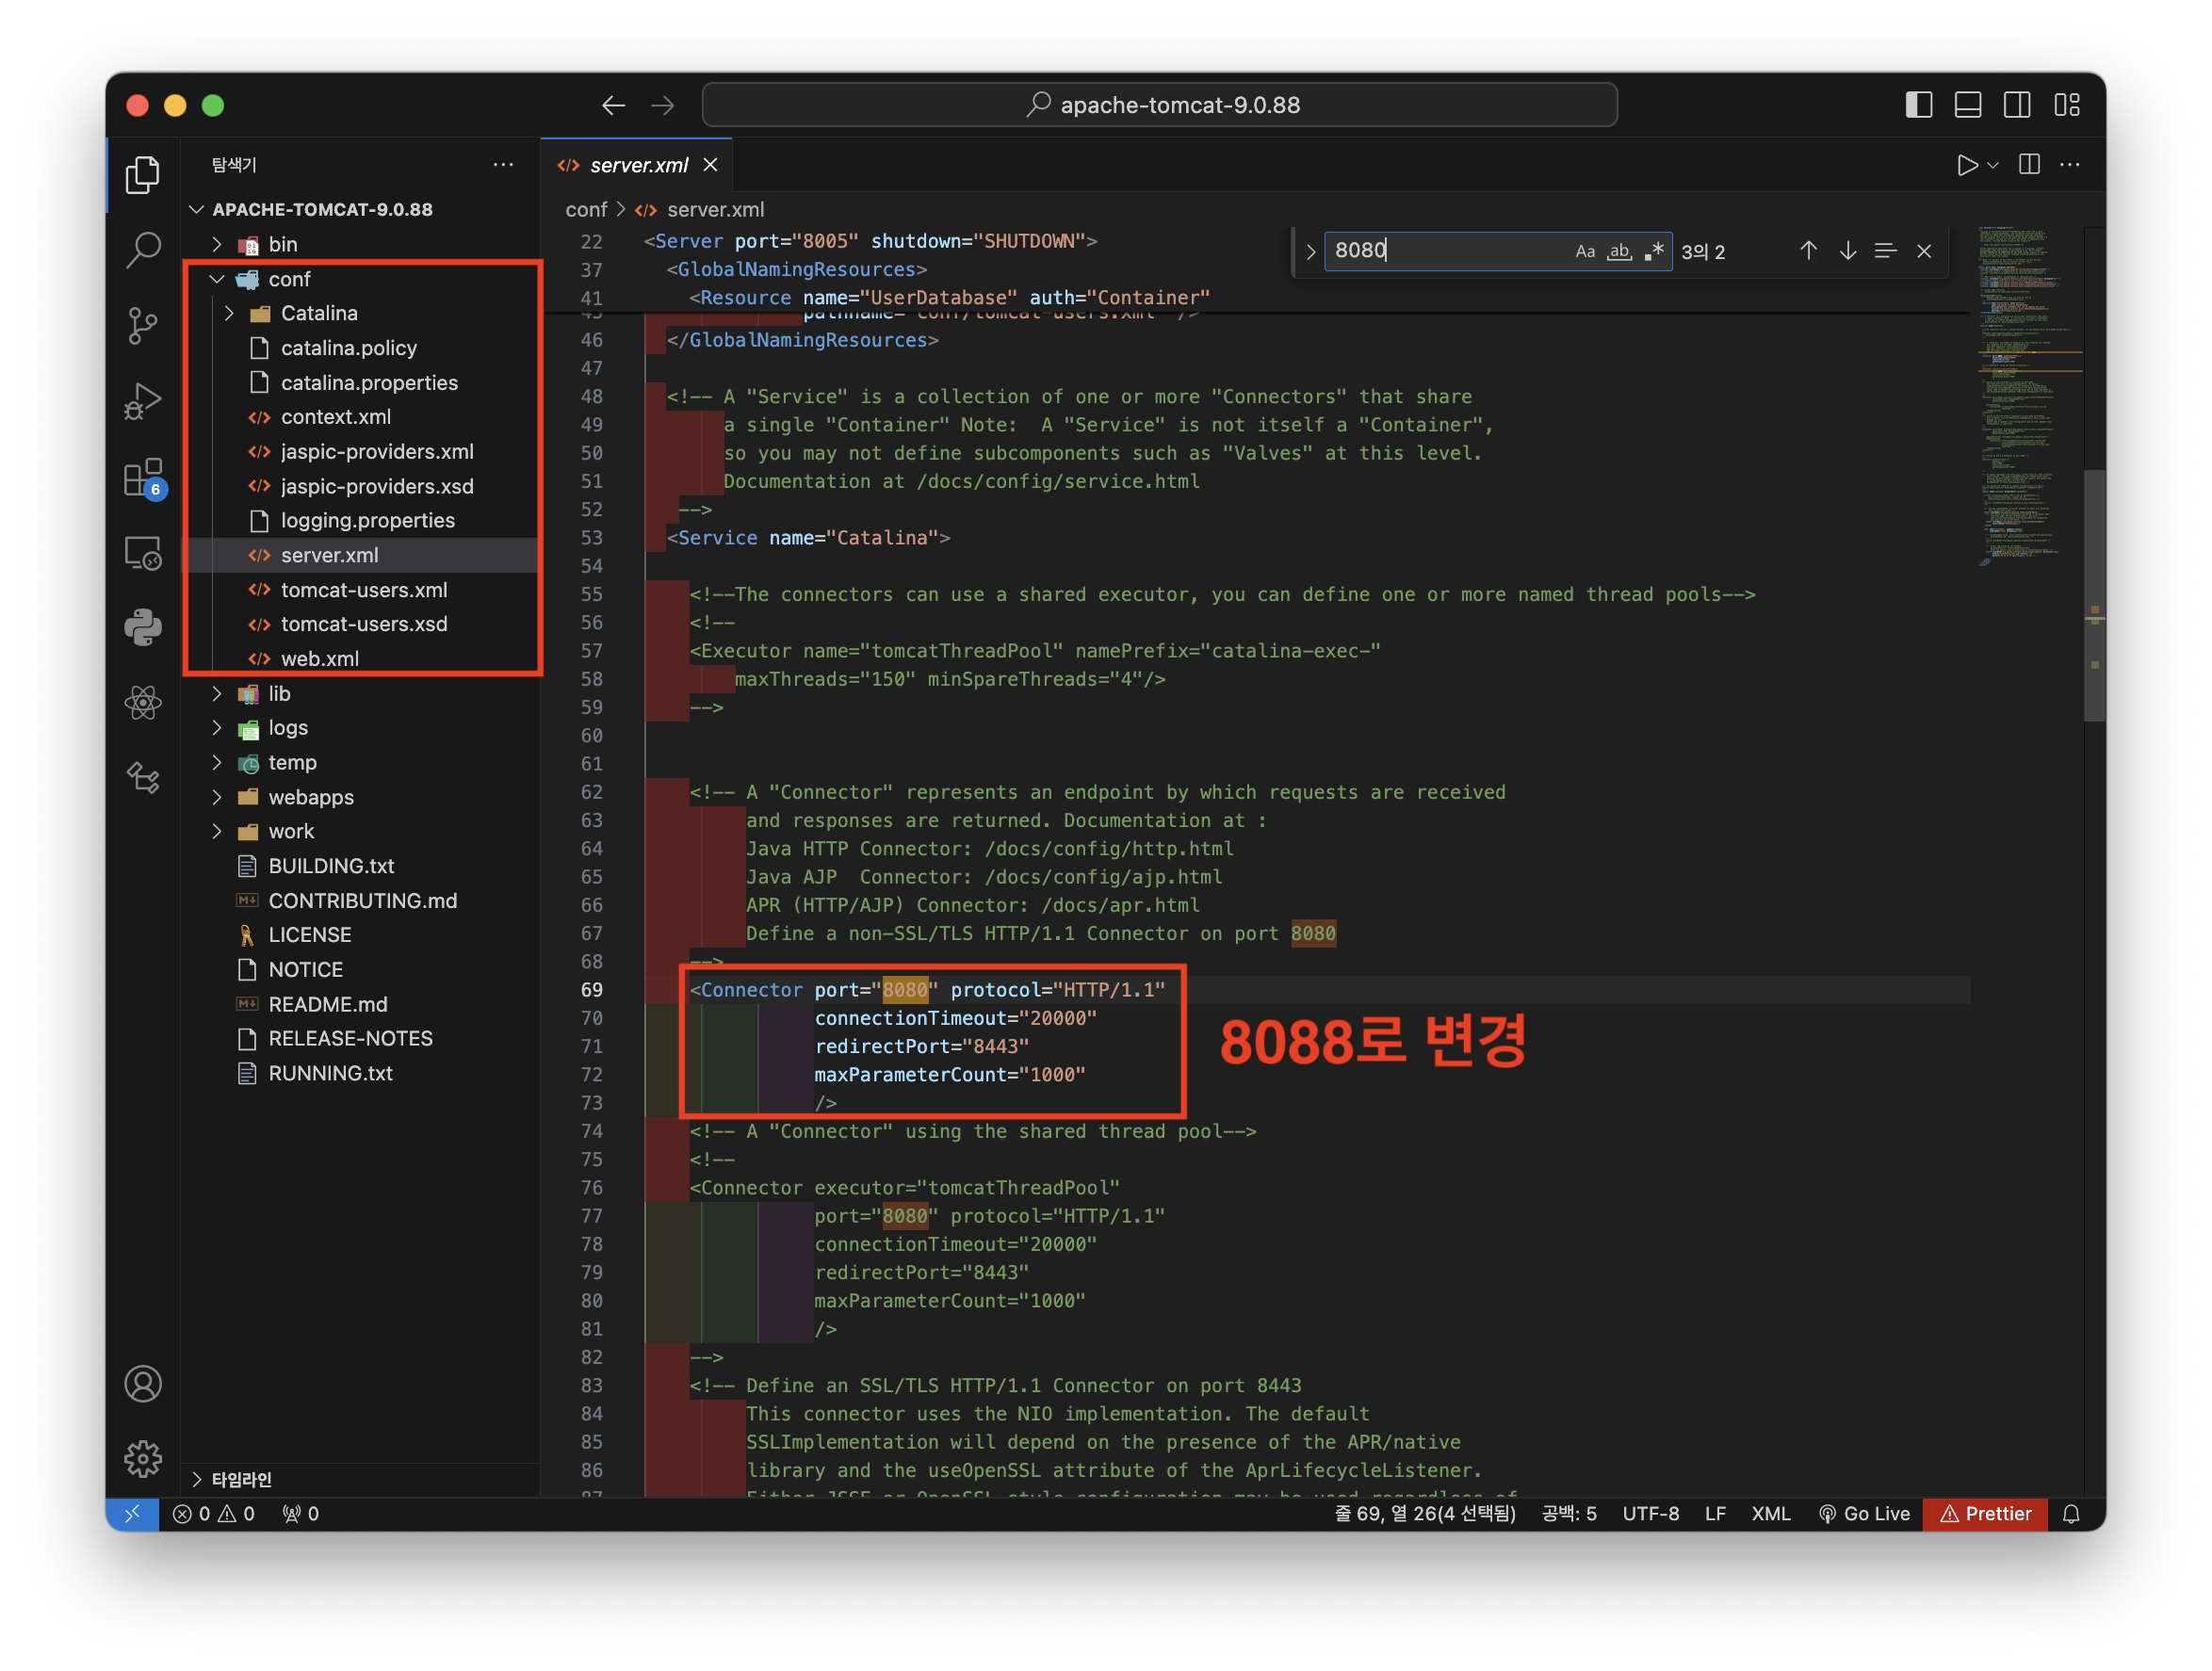Select the server.xml editor tab
The image size is (2212, 1671).
click(x=638, y=165)
